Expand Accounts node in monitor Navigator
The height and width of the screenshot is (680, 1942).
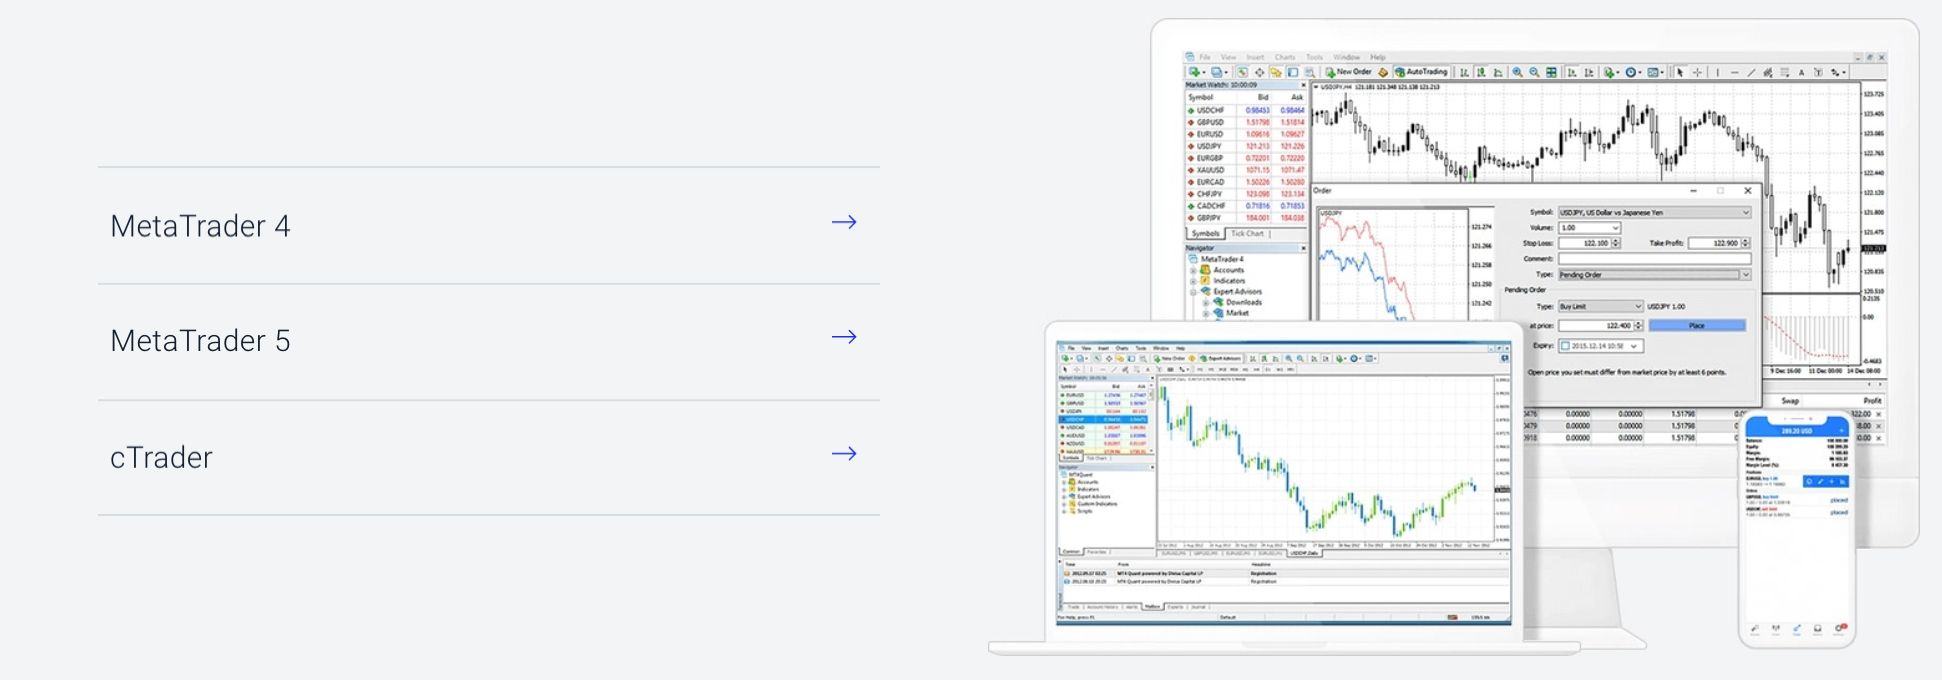click(x=1193, y=270)
